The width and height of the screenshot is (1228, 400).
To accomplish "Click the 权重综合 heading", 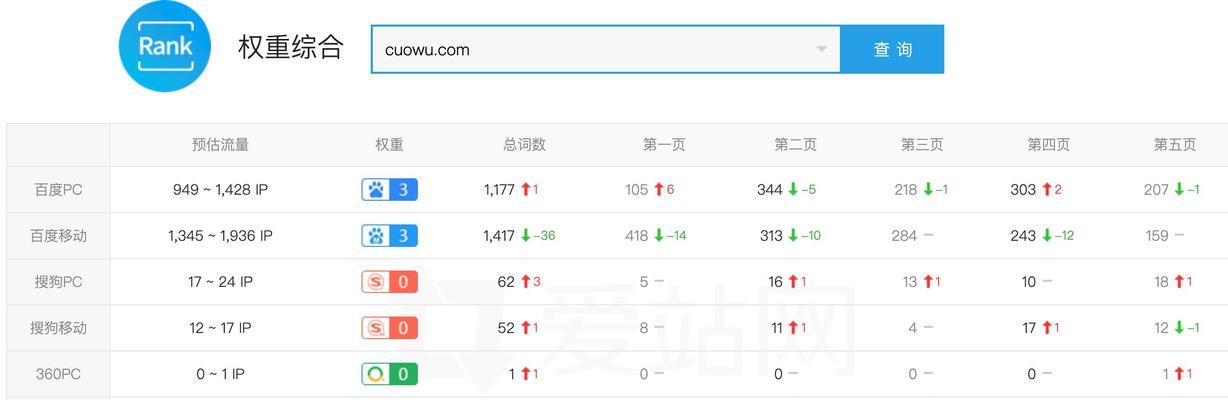I will (x=291, y=47).
